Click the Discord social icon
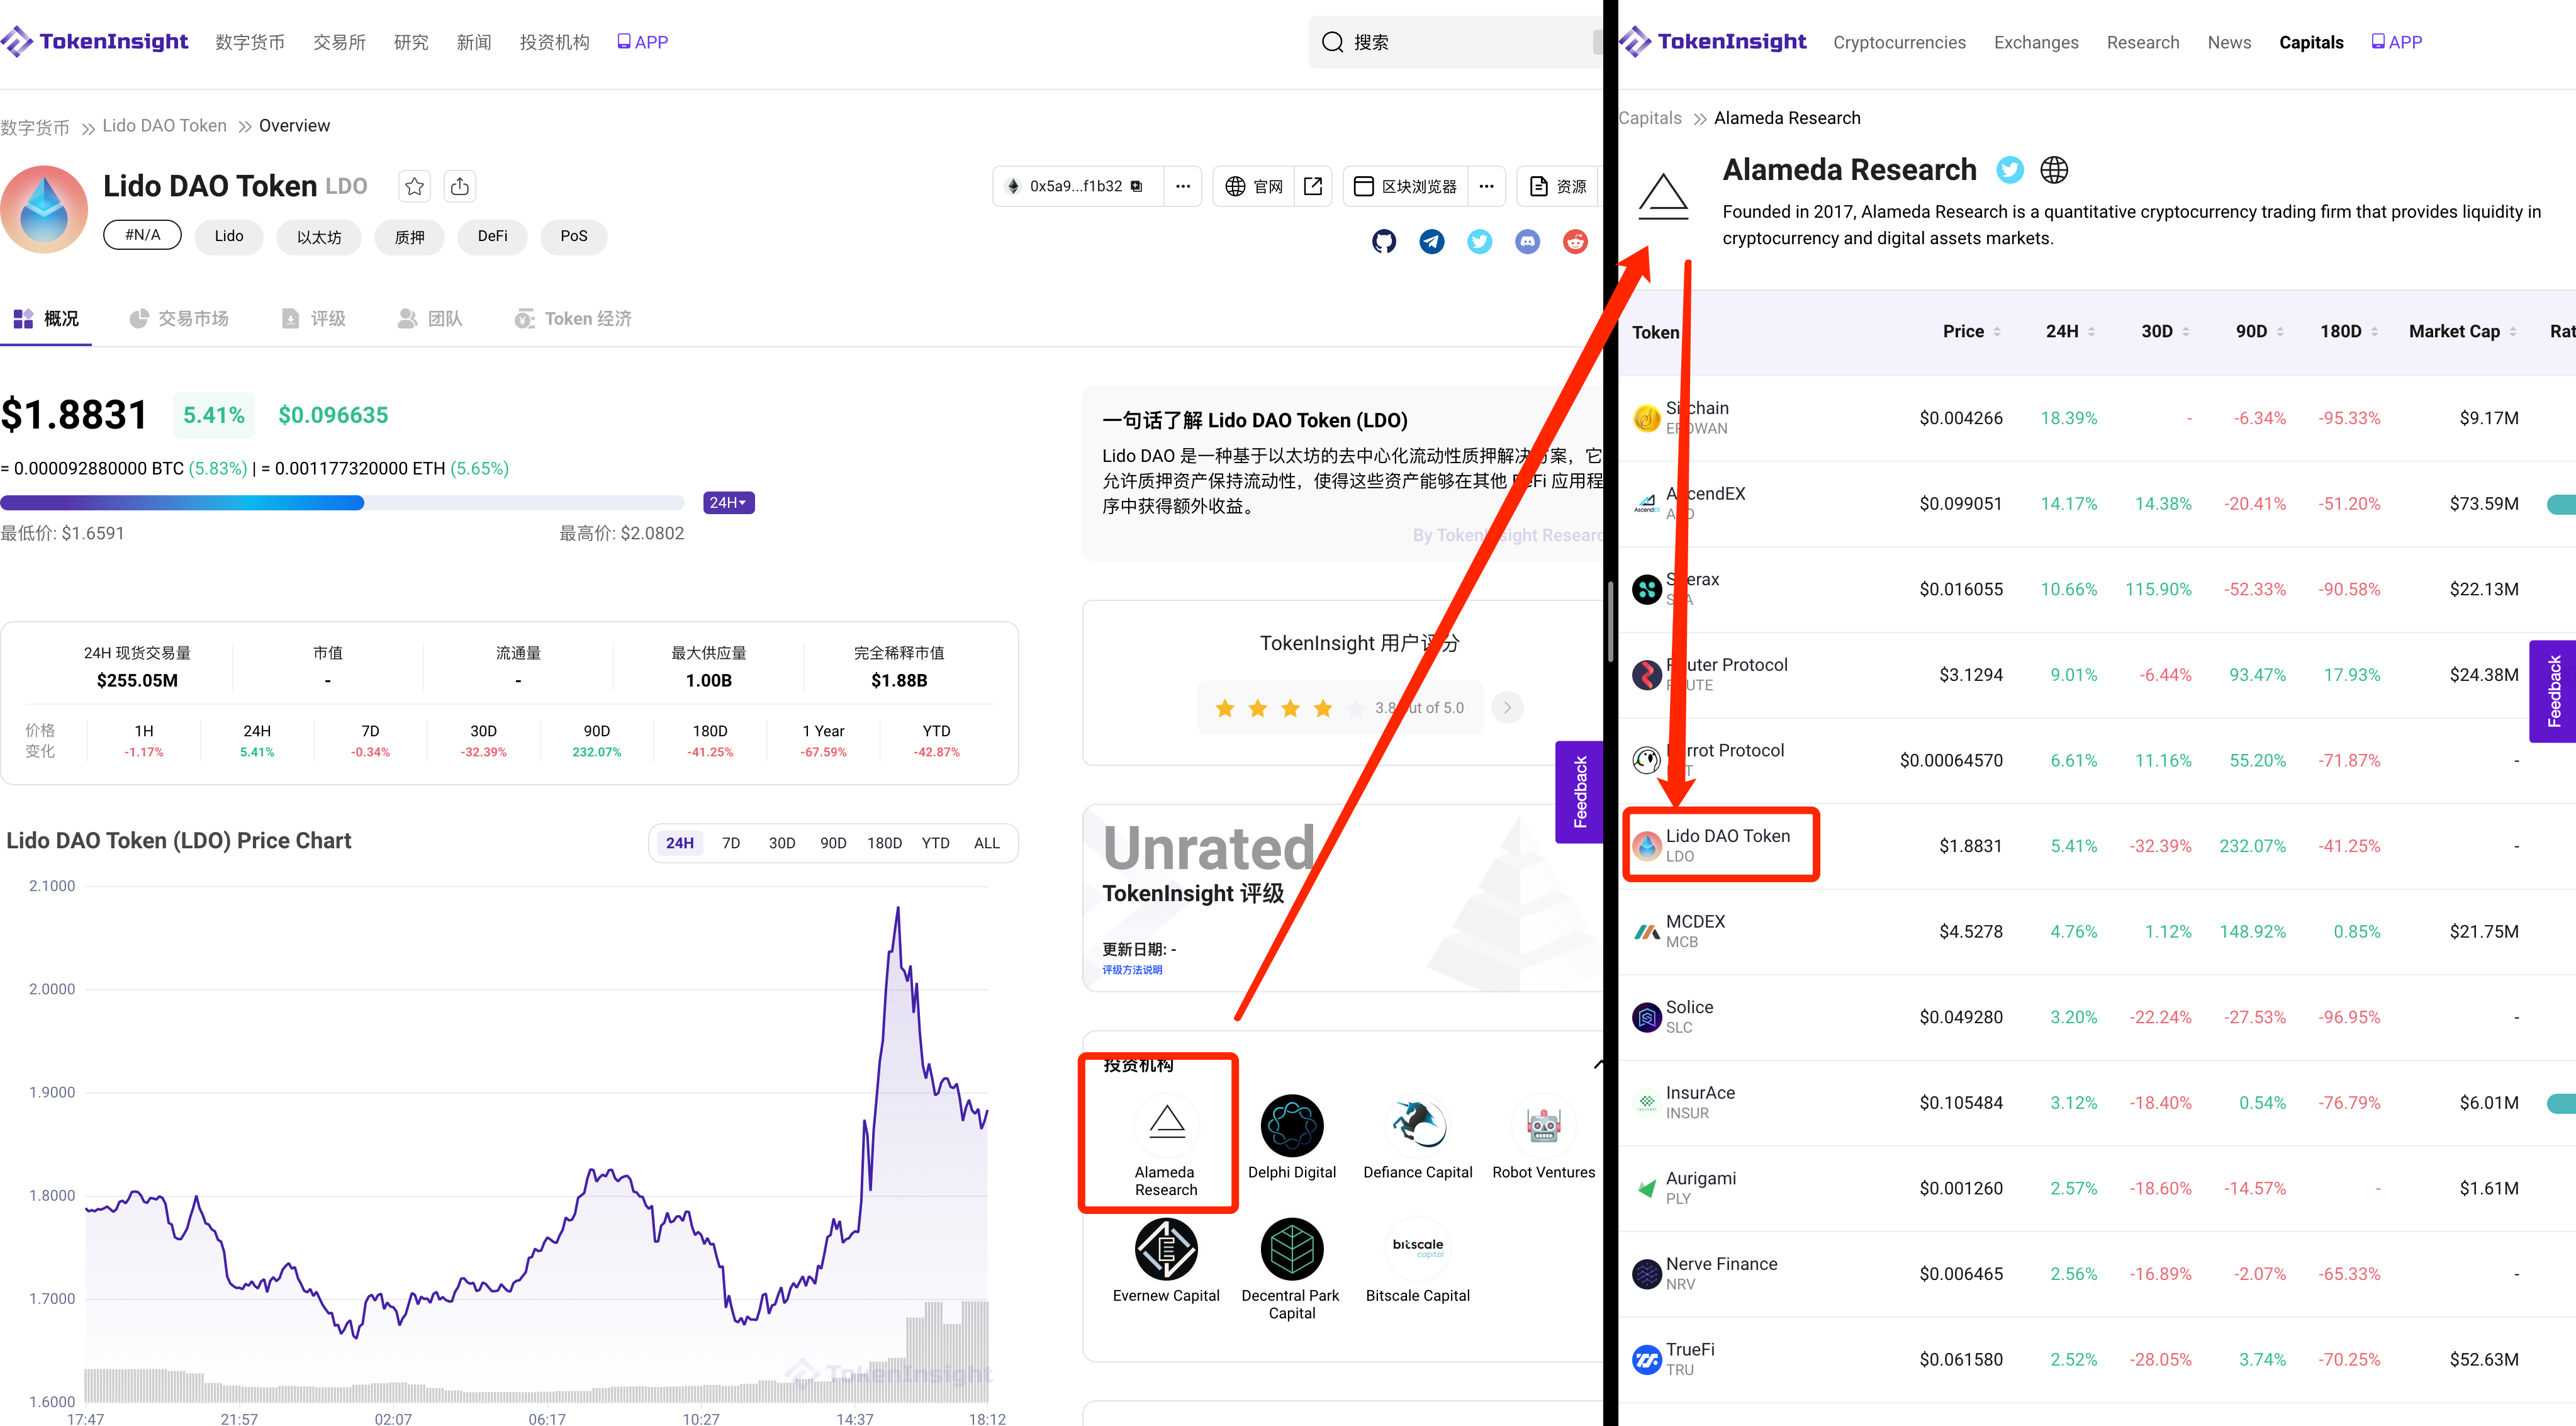The width and height of the screenshot is (2576, 1426). 1527,241
